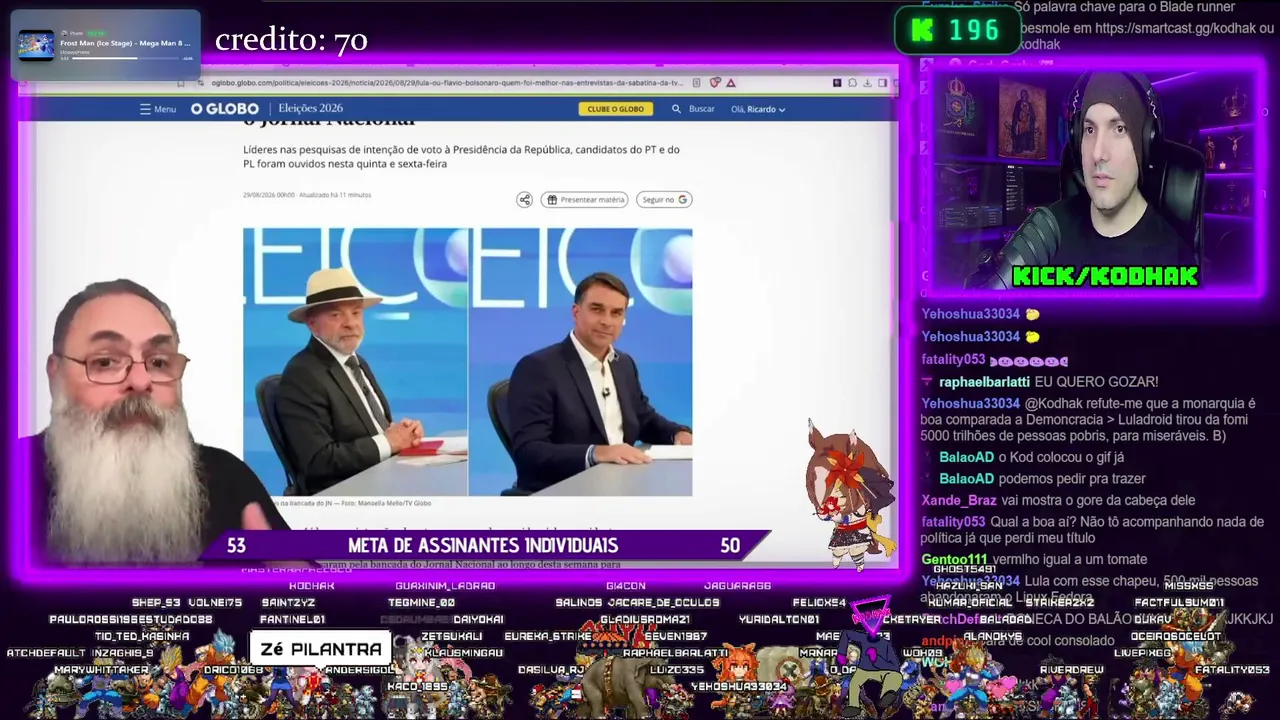The image size is (1280, 720).
Task: Click chat username raphaelbarlatti
Action: [984, 382]
